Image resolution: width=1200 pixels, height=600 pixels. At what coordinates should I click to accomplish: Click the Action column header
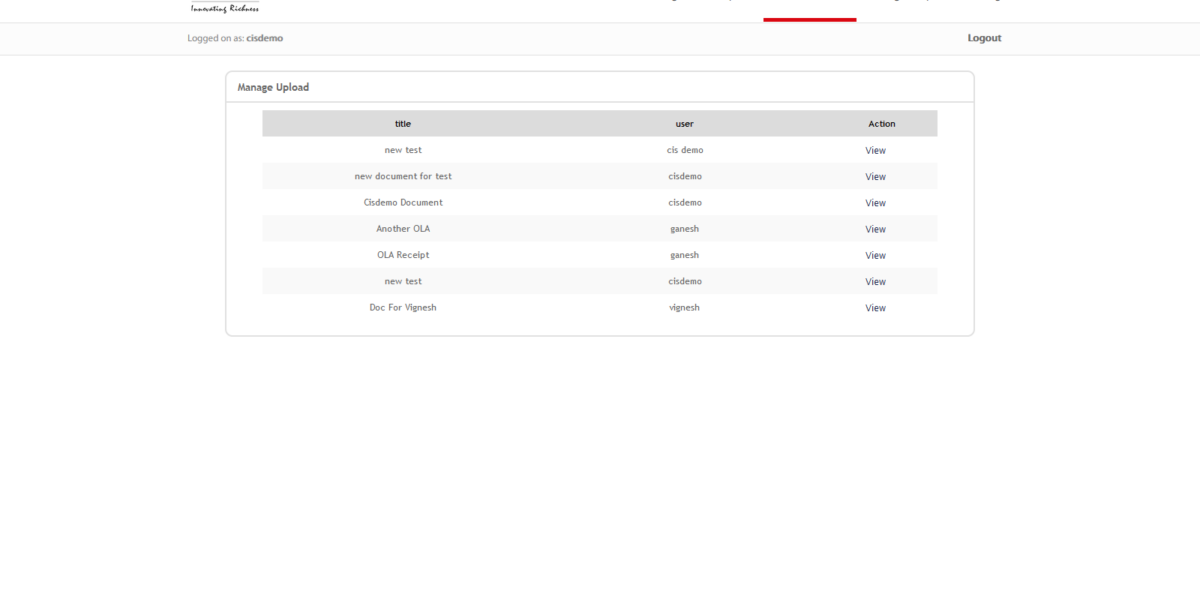click(881, 123)
